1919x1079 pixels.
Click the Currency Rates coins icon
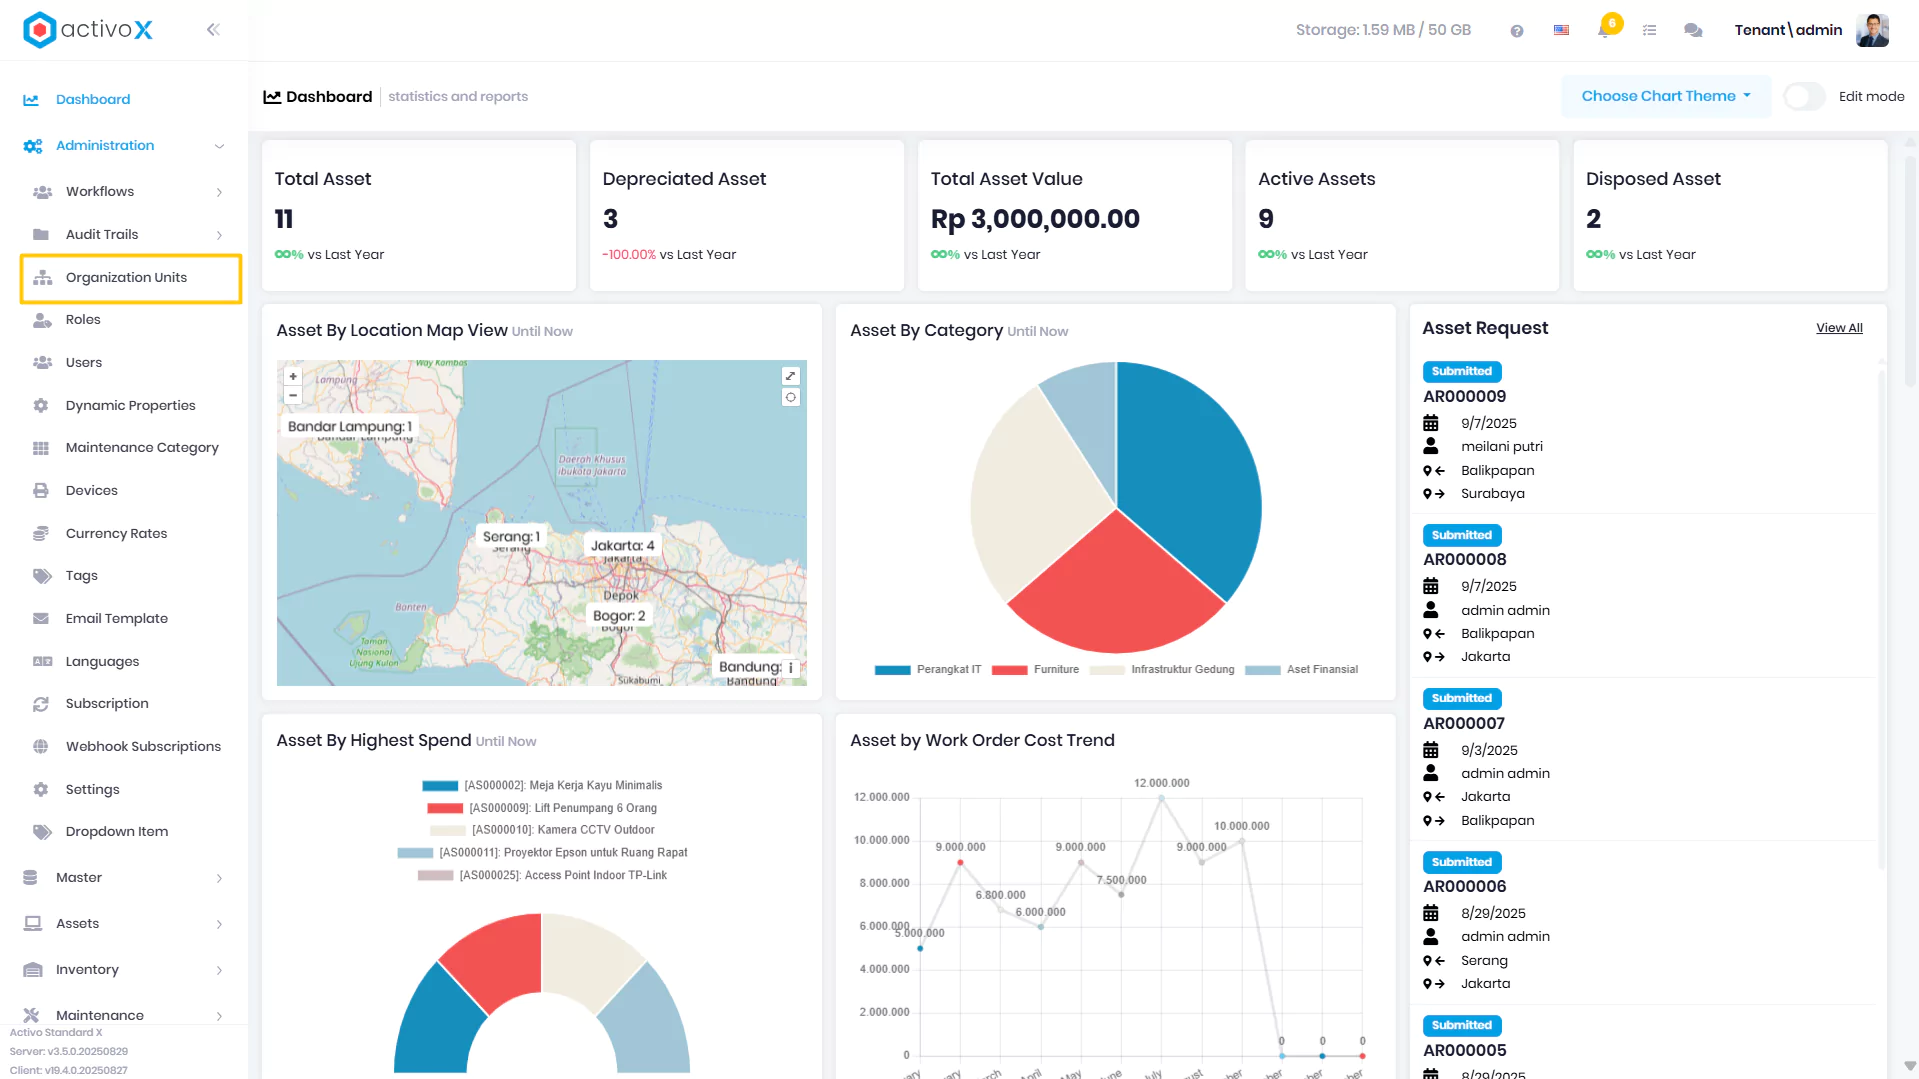41,534
